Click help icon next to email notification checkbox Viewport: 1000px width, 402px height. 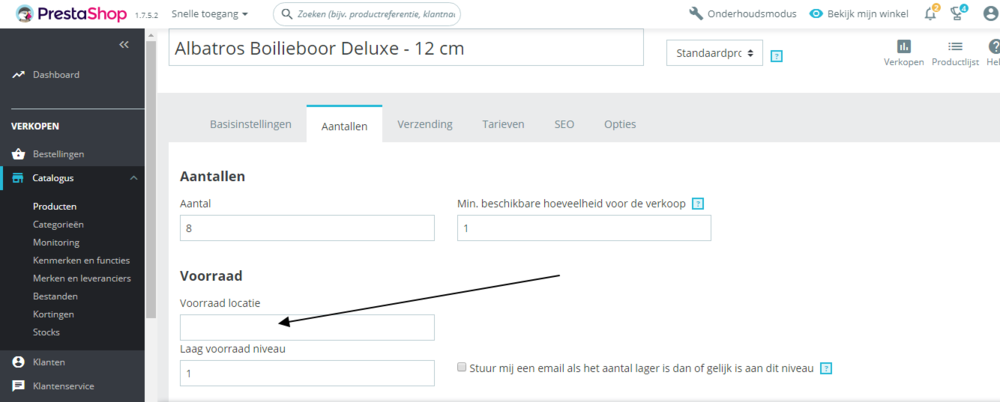pyautogui.click(x=827, y=368)
